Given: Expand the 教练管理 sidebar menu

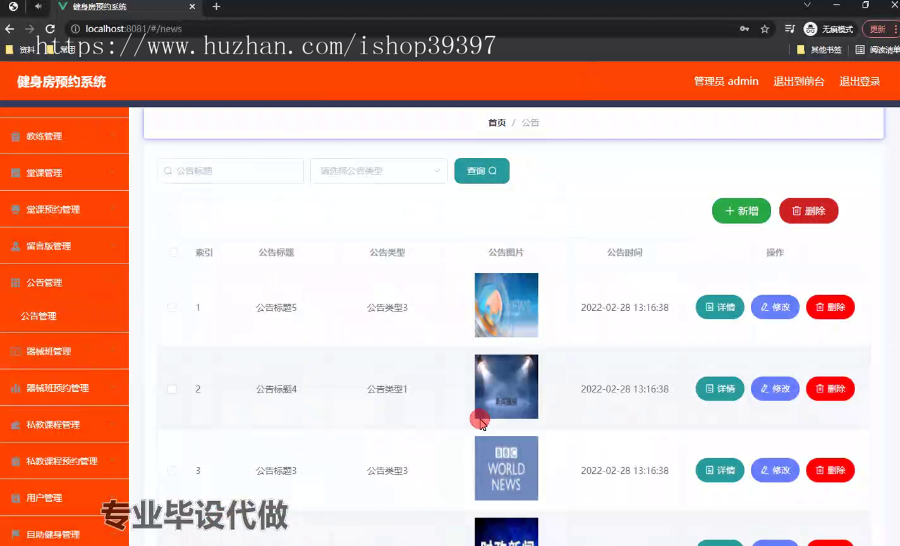Looking at the screenshot, I should point(64,136).
